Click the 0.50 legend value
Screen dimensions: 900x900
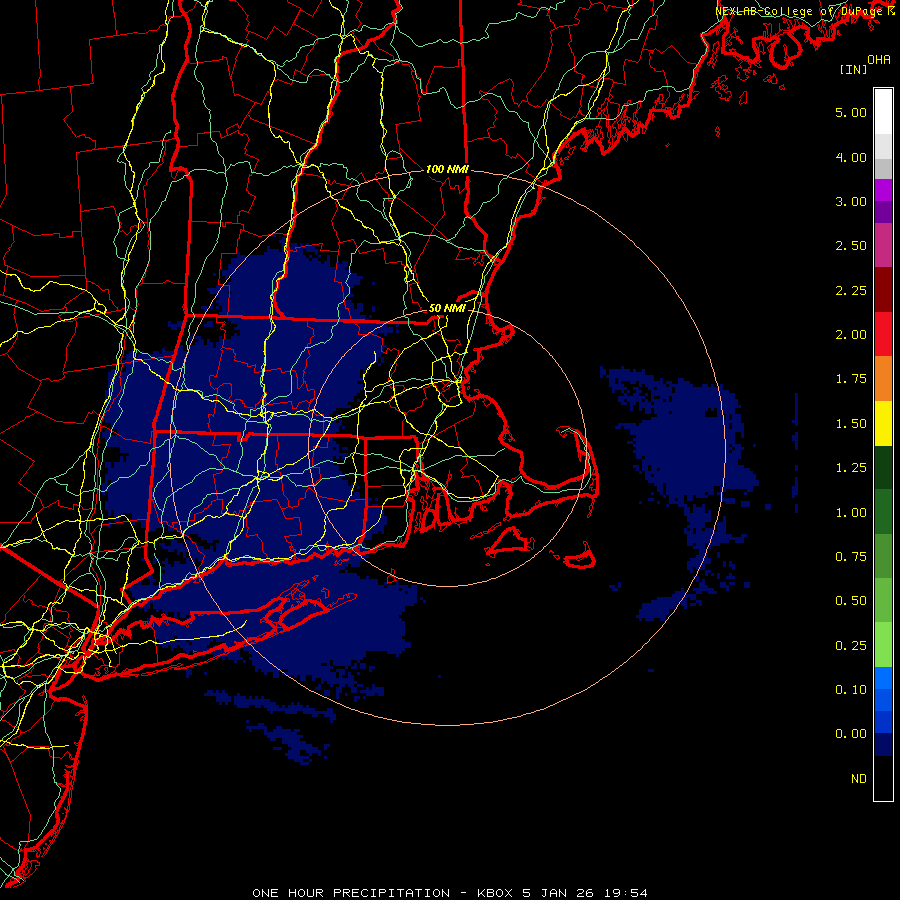tap(851, 601)
